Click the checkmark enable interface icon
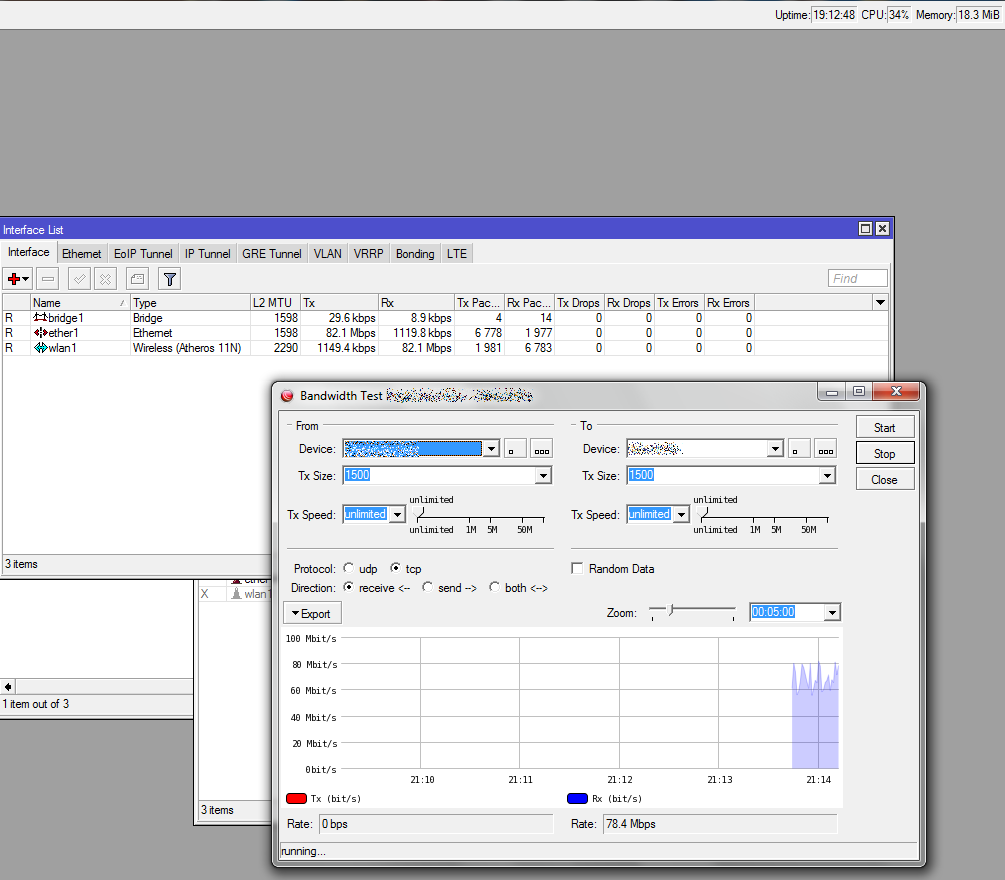Screen dimensions: 1005x880 pyautogui.click(x=79, y=279)
